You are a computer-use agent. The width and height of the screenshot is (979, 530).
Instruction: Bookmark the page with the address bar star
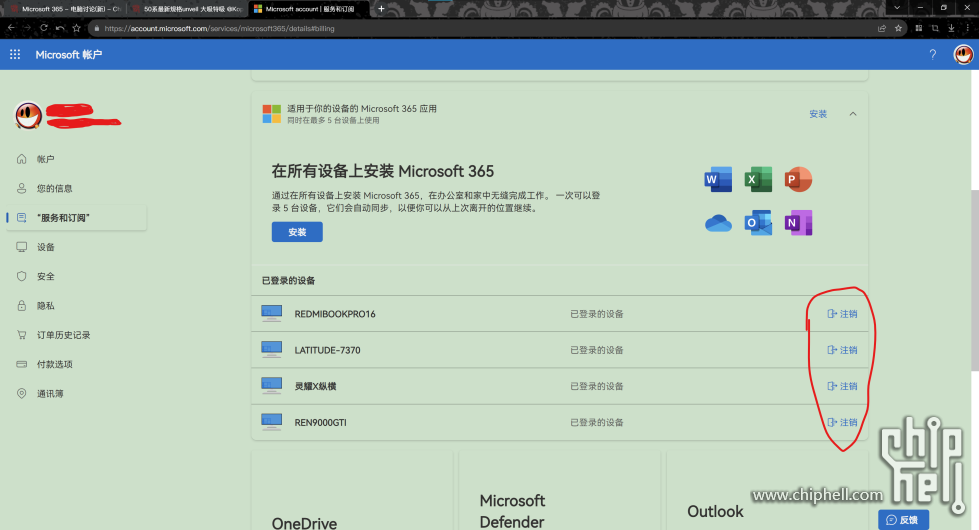coord(898,28)
